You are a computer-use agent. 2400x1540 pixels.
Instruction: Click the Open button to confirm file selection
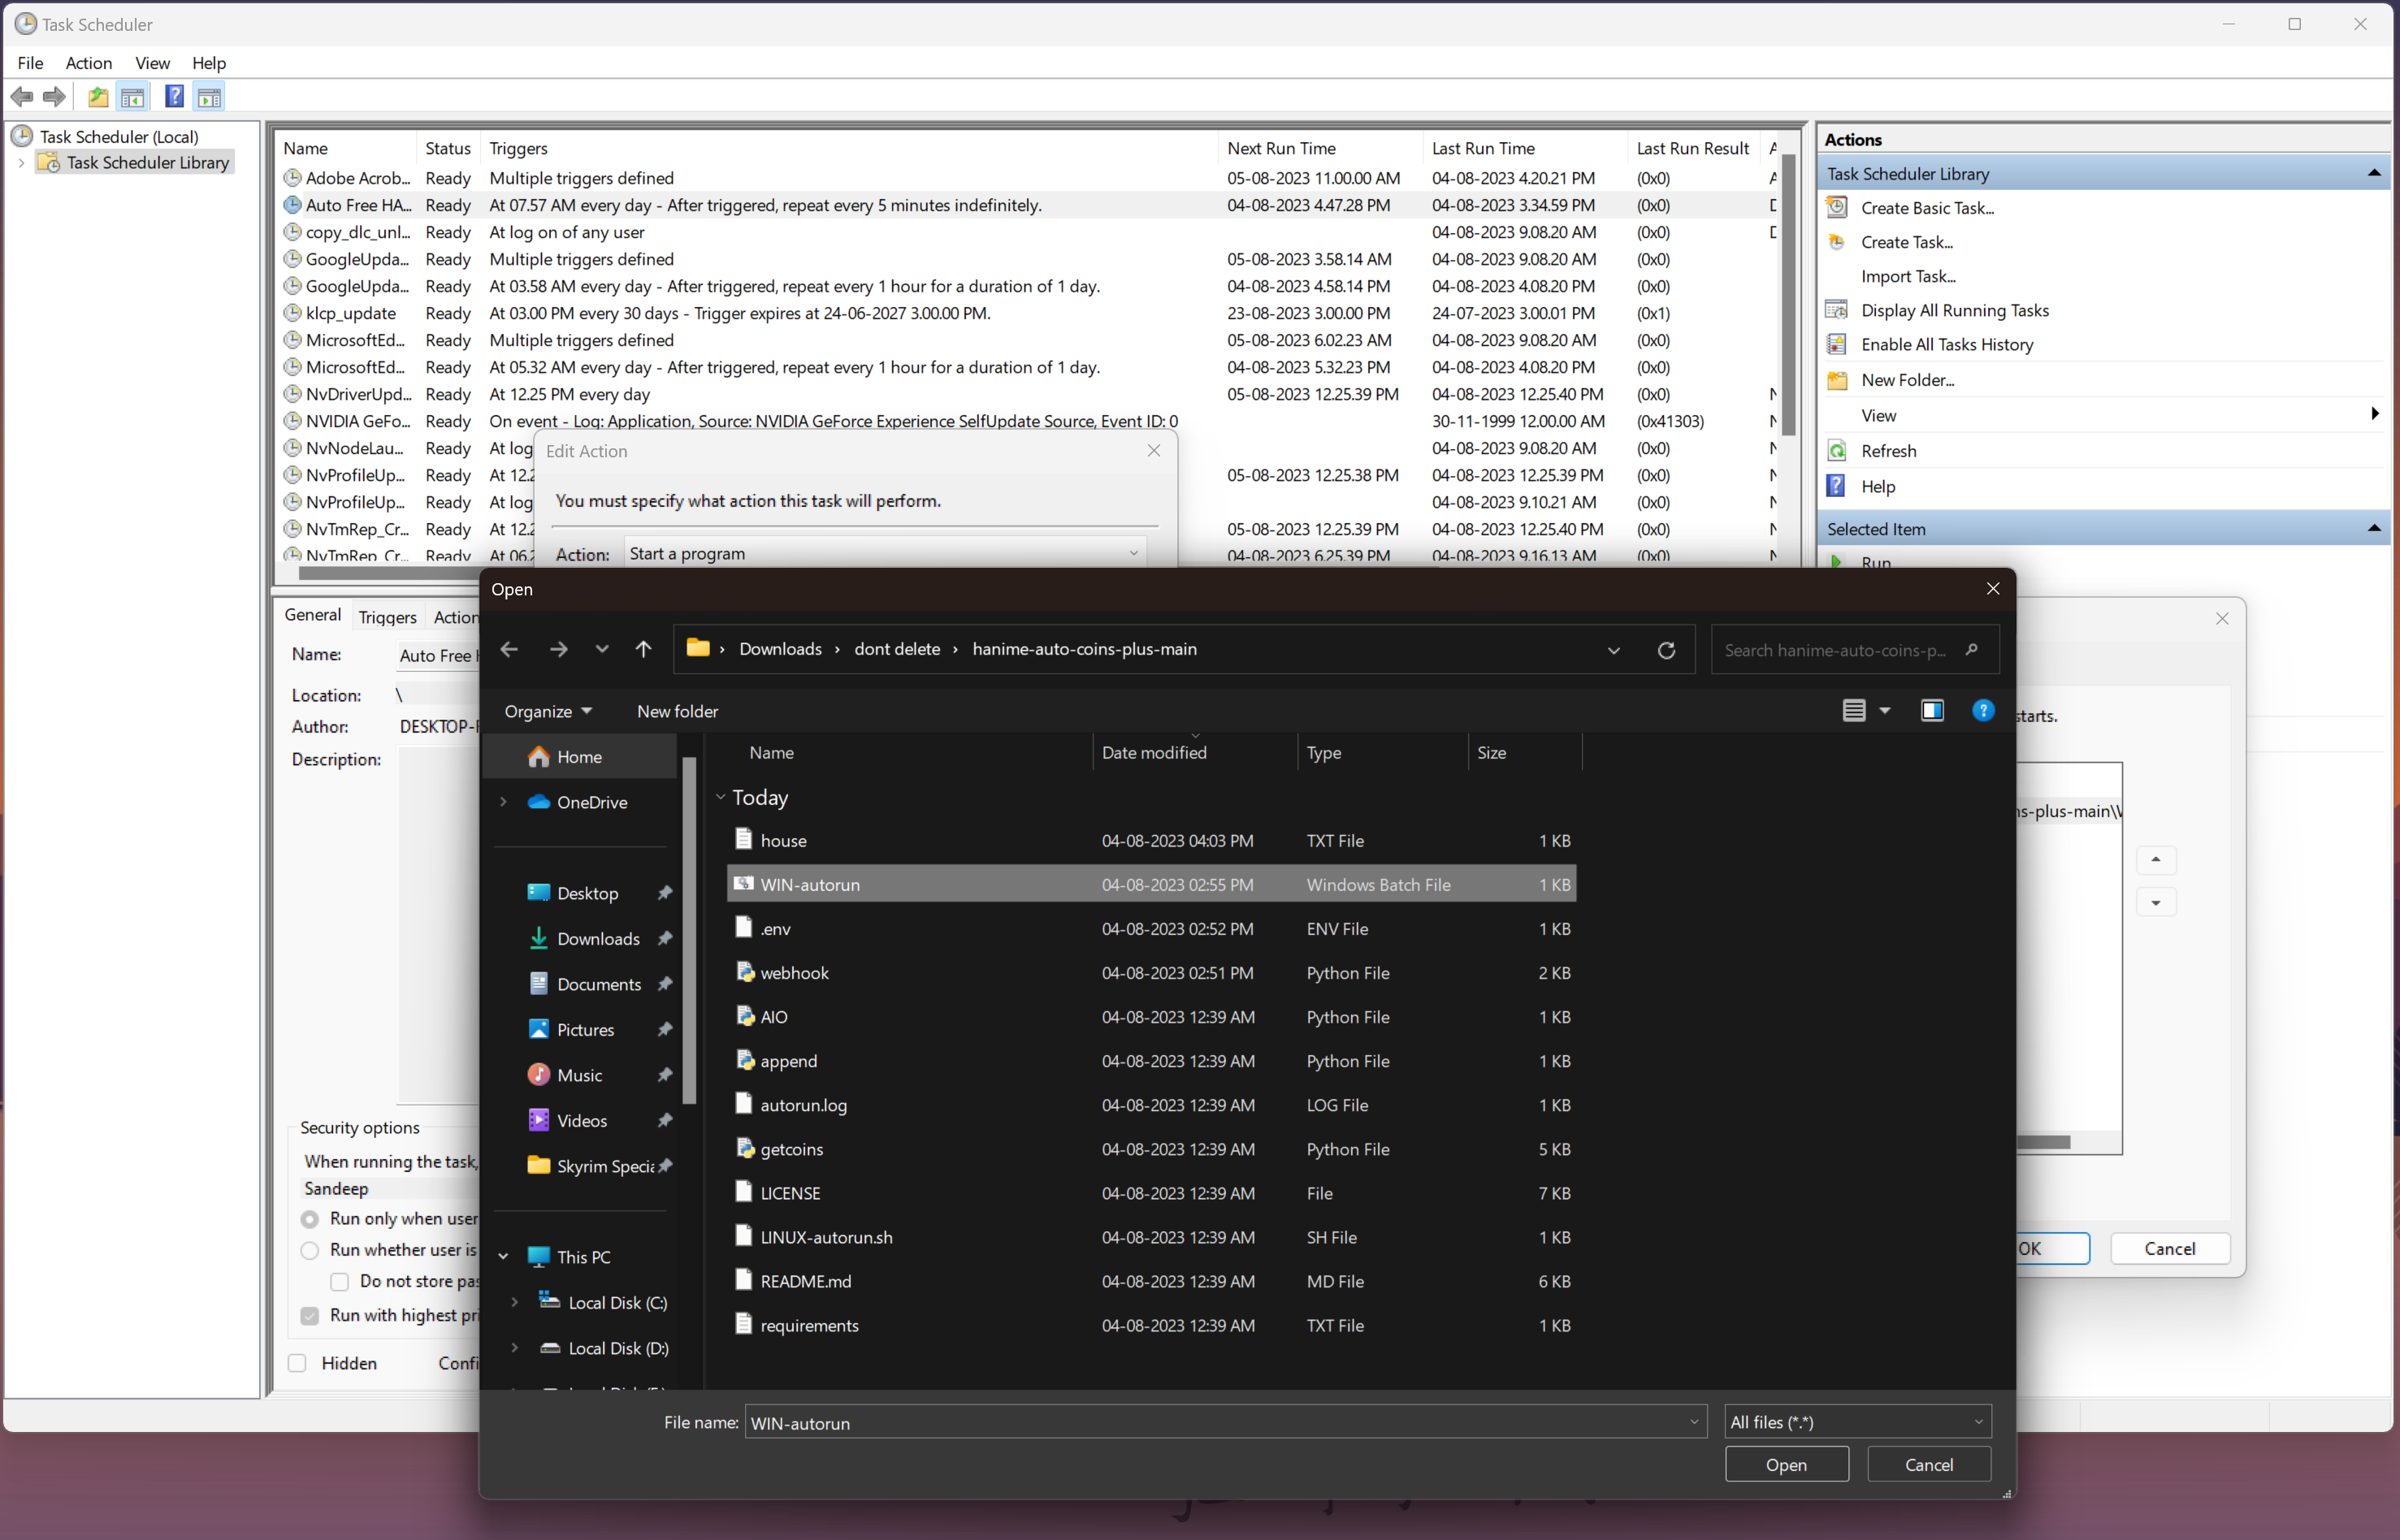1786,1464
